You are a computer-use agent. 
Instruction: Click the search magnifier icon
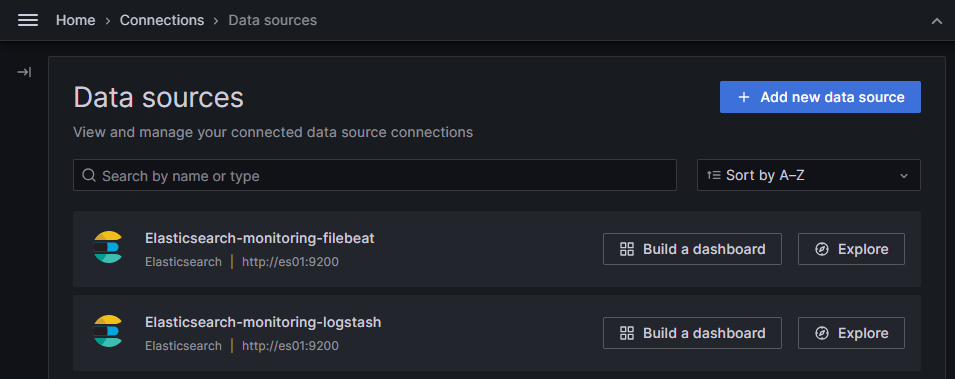coord(89,175)
